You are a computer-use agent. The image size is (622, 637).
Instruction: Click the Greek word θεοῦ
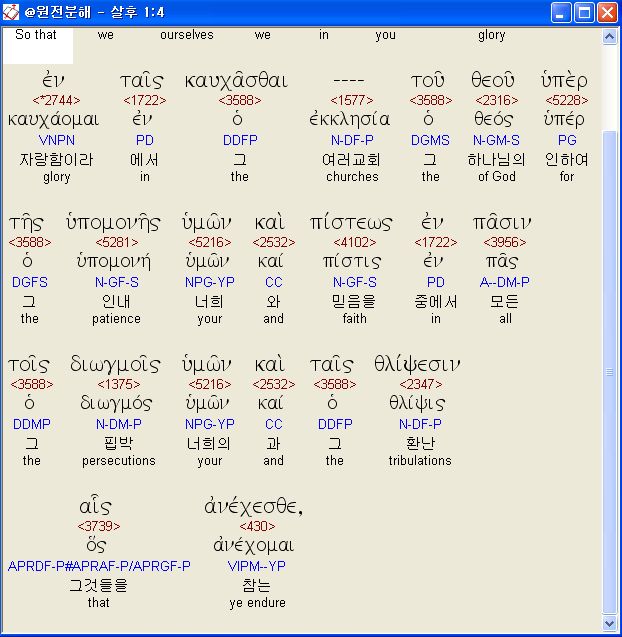pos(493,80)
